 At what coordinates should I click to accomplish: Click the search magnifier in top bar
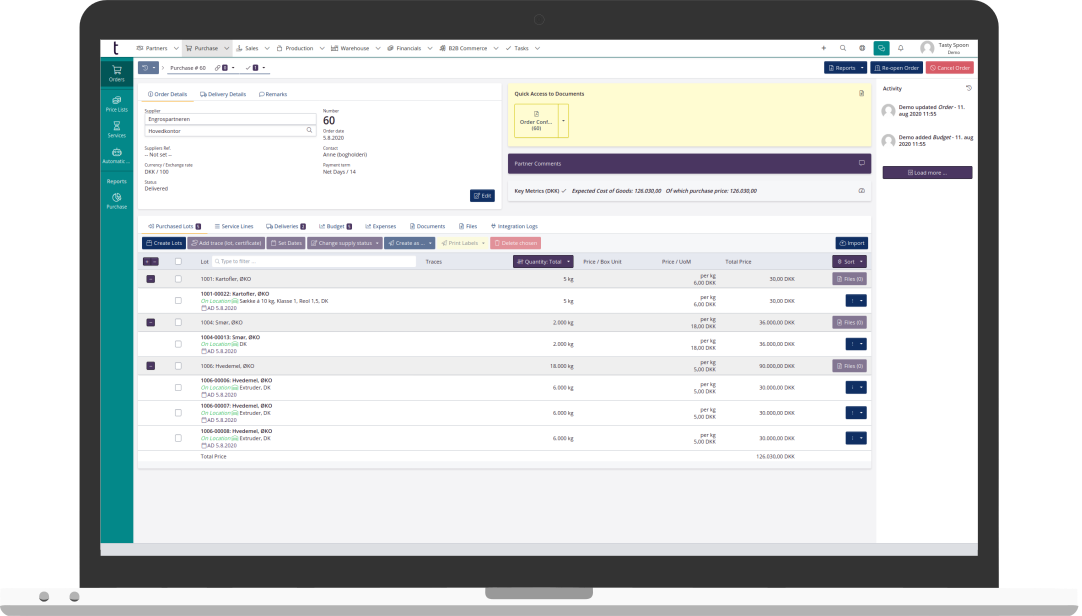843,48
